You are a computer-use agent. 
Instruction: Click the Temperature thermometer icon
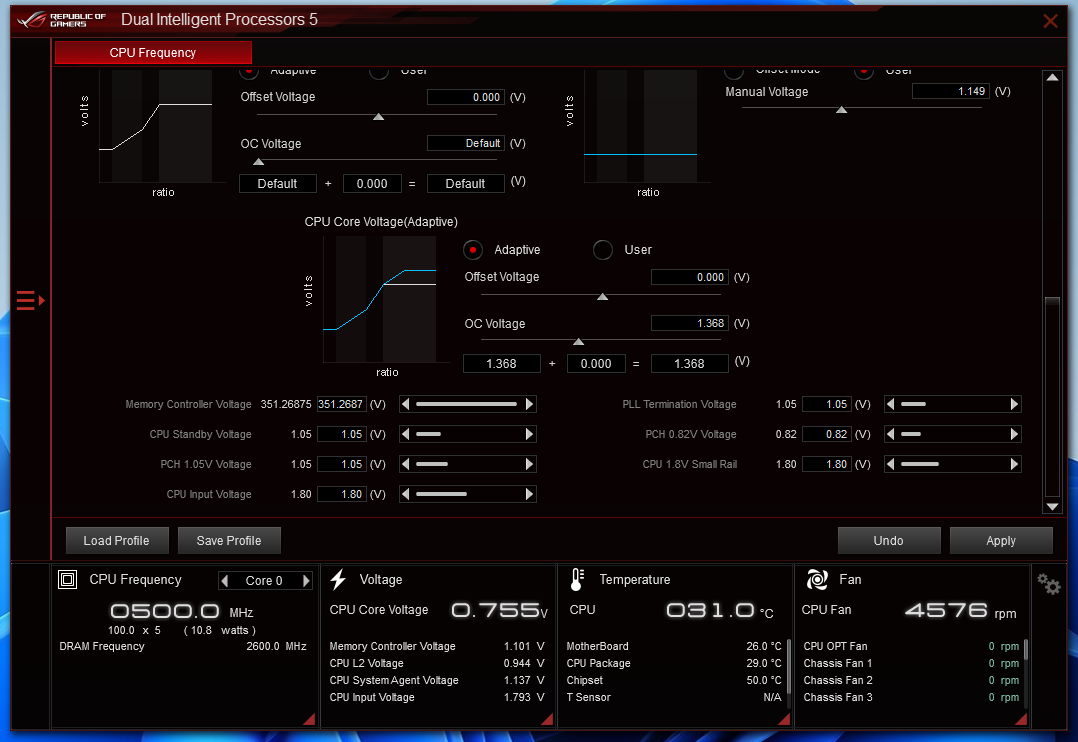[577, 580]
